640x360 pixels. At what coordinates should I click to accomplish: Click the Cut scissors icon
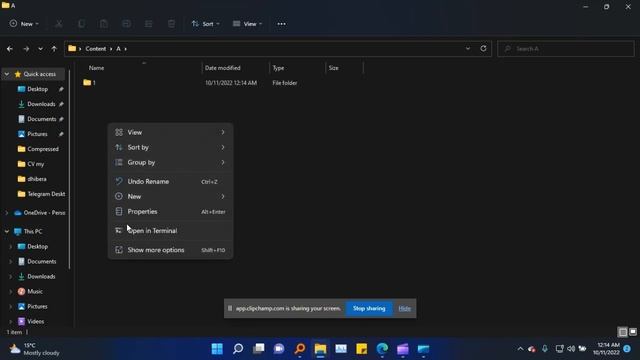click(x=59, y=24)
